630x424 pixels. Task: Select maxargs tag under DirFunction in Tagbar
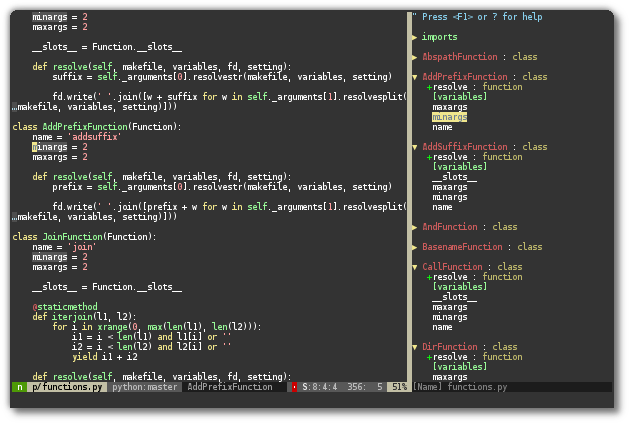[450, 377]
